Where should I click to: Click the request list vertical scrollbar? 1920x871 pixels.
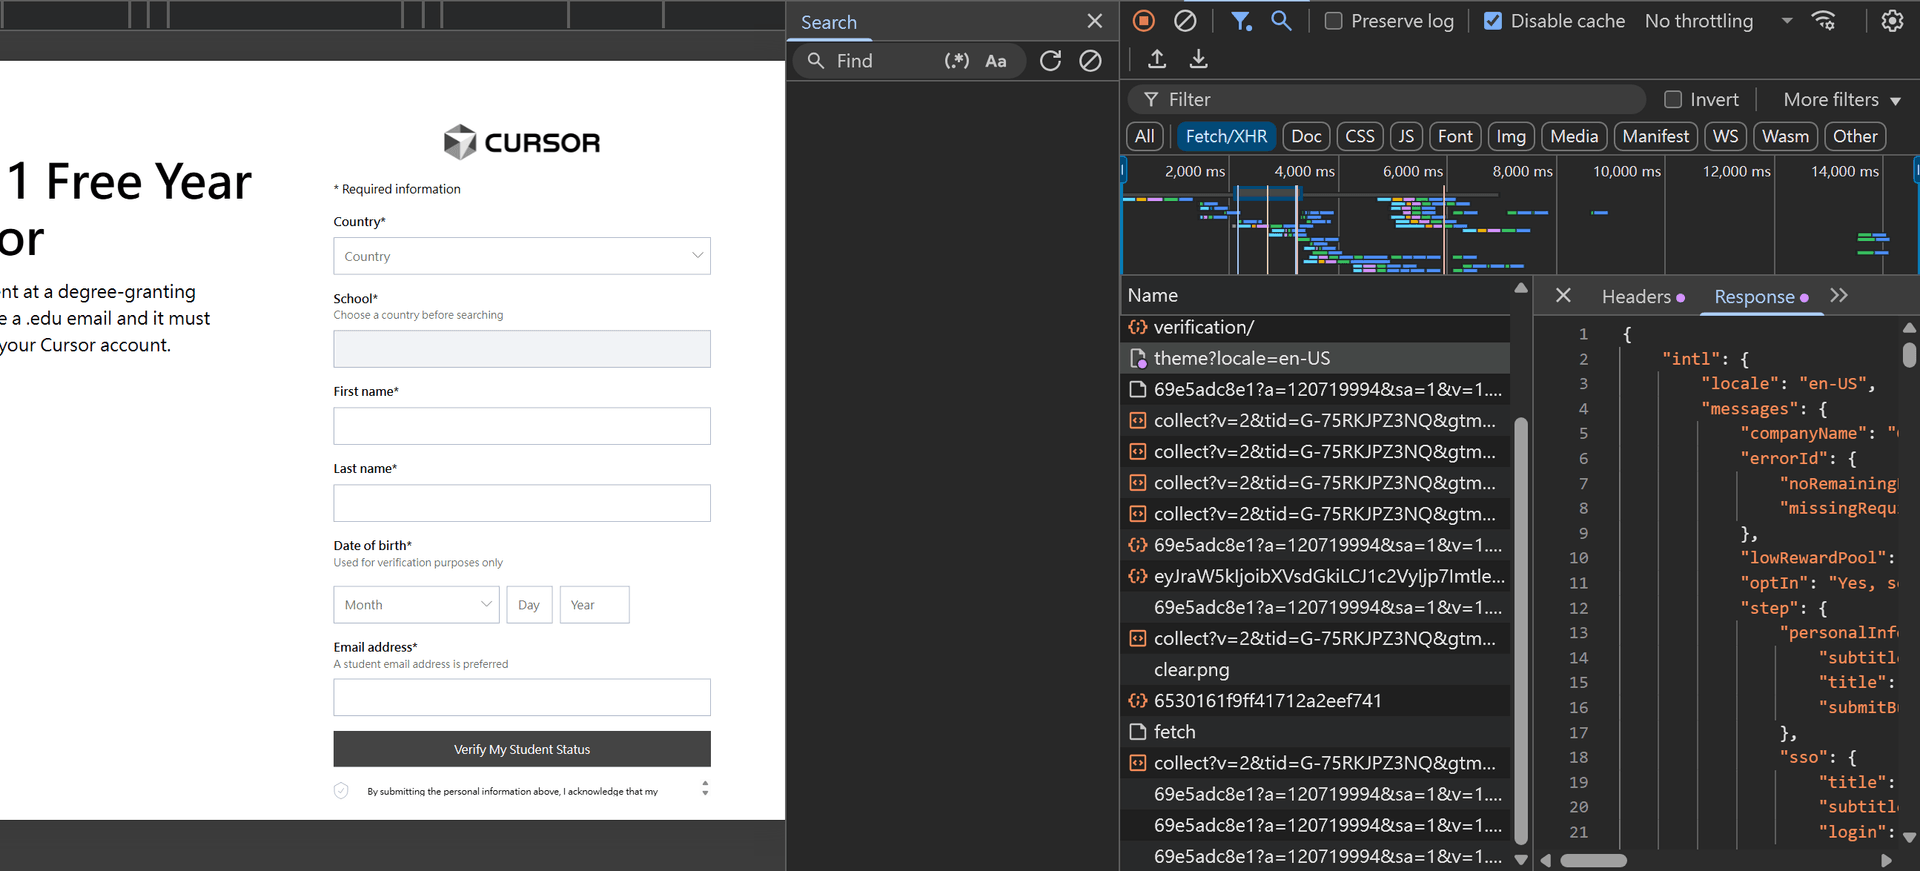[x=1521, y=630]
